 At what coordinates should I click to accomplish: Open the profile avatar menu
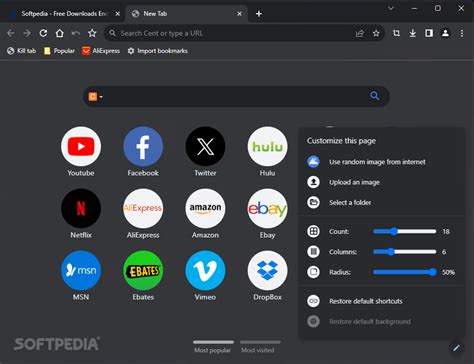(x=445, y=33)
